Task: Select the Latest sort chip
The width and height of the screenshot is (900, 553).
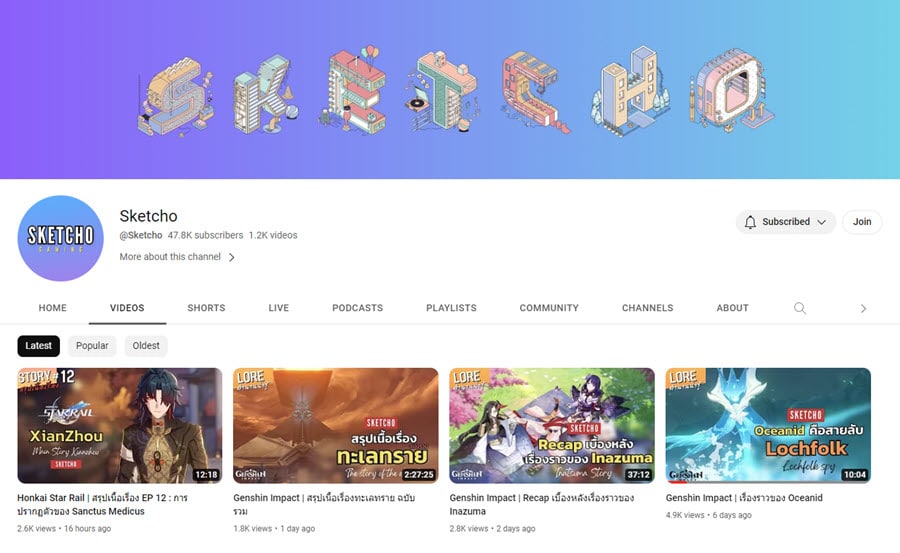Action: pyautogui.click(x=38, y=346)
